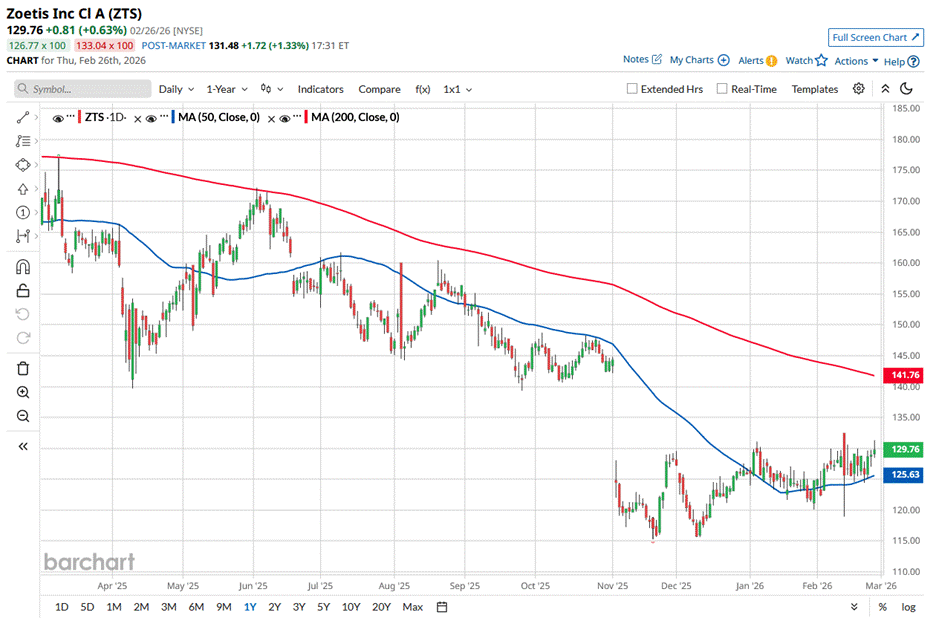Zoom in with the magnifier plus

tap(23, 392)
